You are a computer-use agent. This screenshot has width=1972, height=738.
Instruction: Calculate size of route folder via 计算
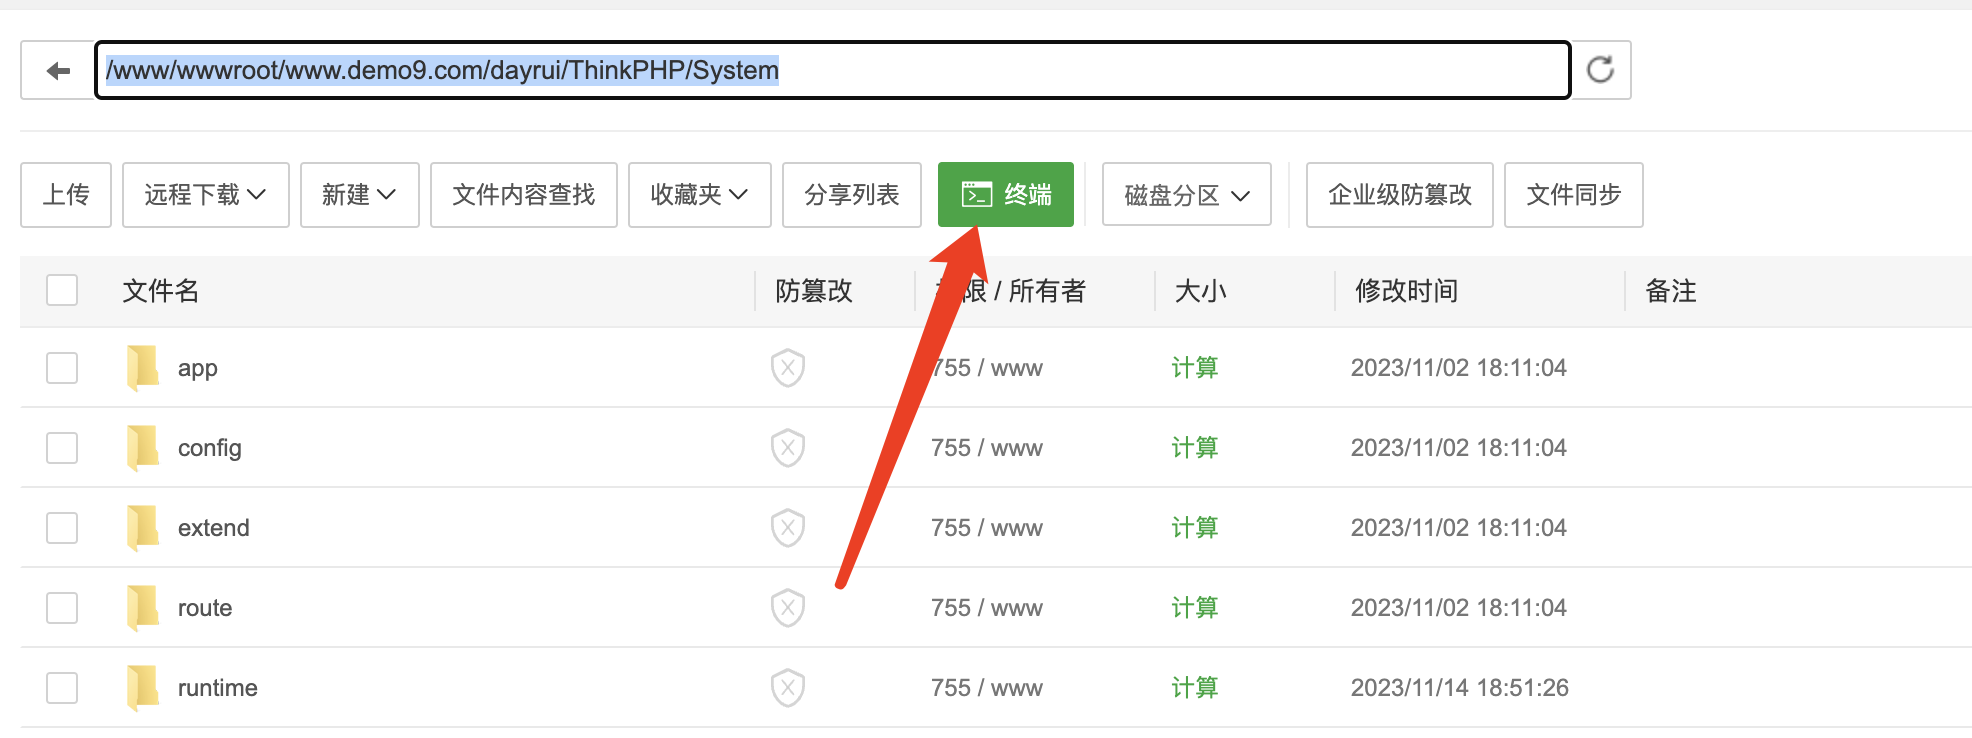pos(1195,608)
